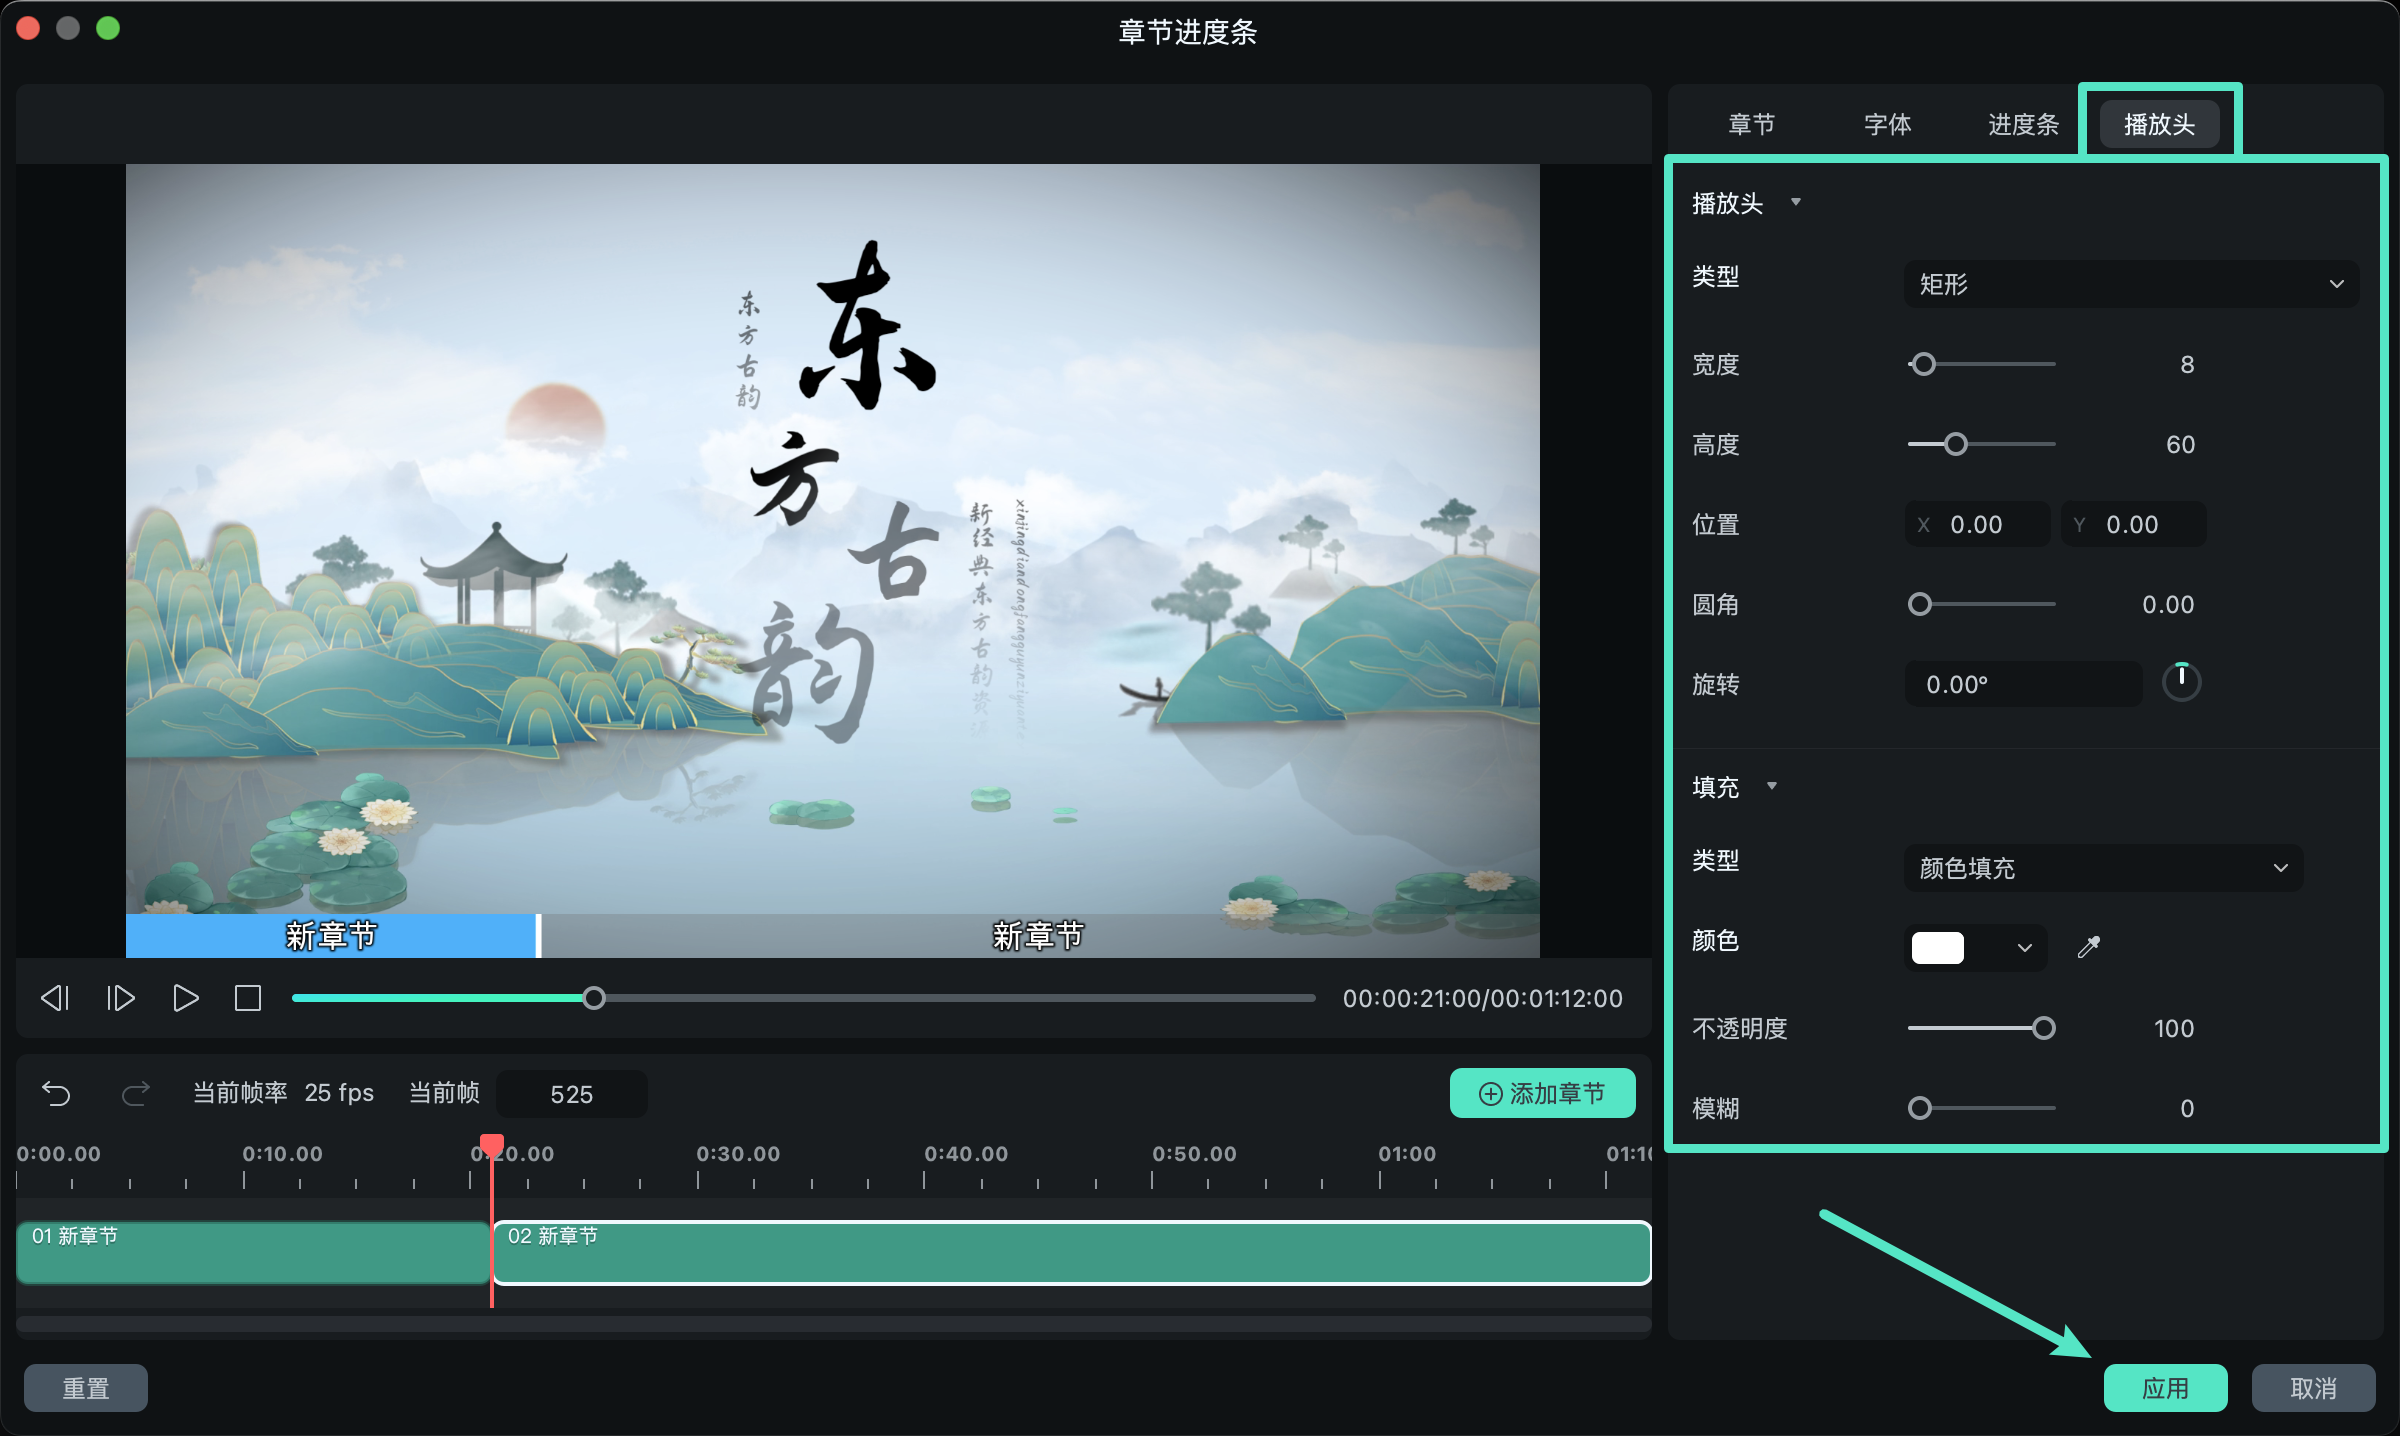Image resolution: width=2400 pixels, height=1436 pixels.
Task: Select the 02 新章节 timeline clip
Action: coord(1072,1252)
